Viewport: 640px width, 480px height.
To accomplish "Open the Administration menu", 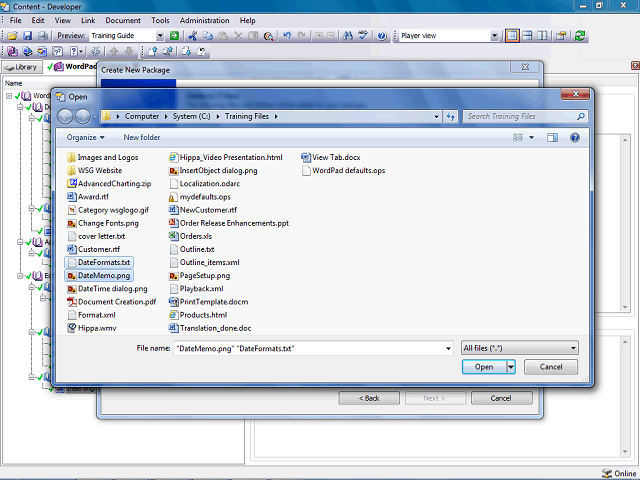I will point(204,20).
